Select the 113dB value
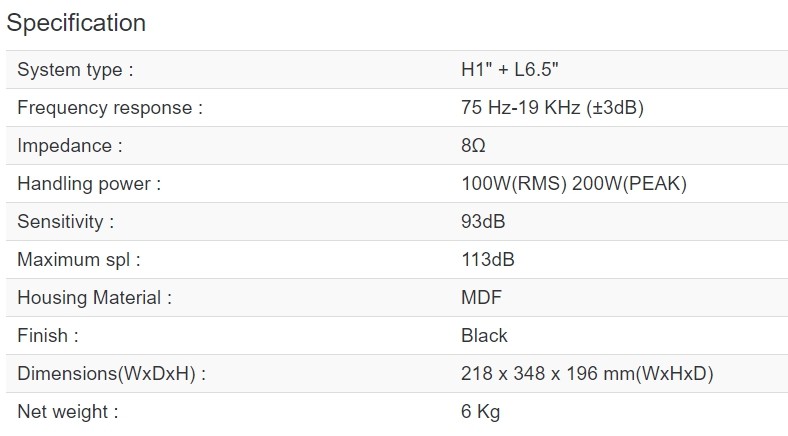Image resolution: width=788 pixels, height=436 pixels. coord(488,260)
